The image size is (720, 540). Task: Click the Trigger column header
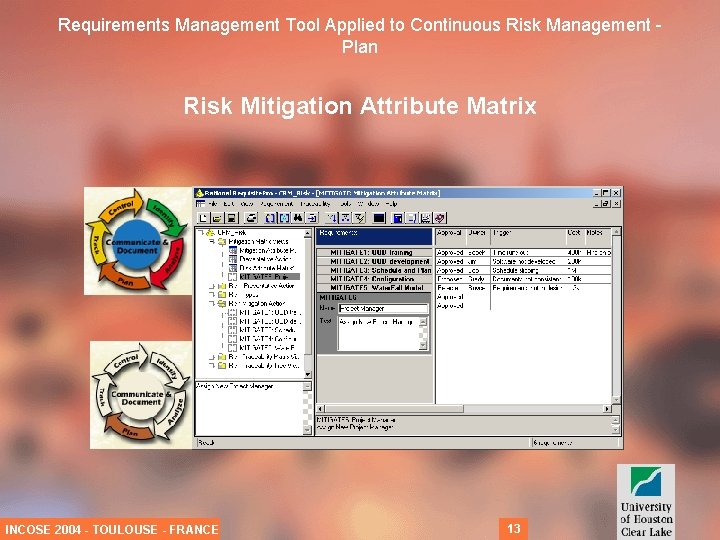click(529, 236)
